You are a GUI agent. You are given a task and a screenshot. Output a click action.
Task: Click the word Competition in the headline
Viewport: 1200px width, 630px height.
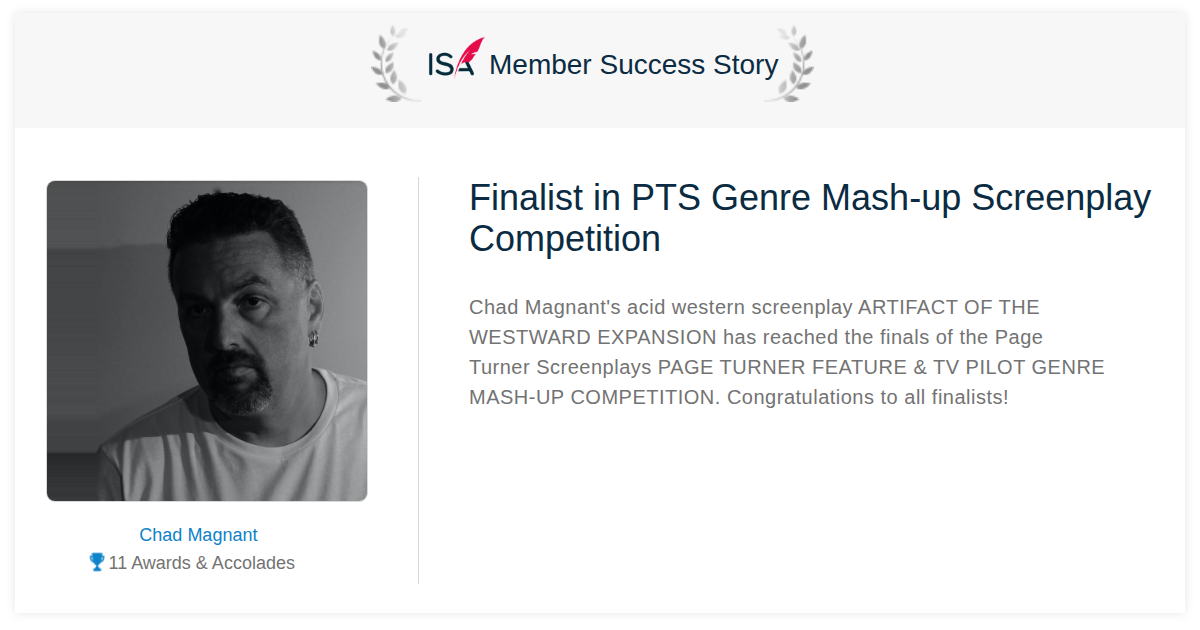[x=565, y=239]
